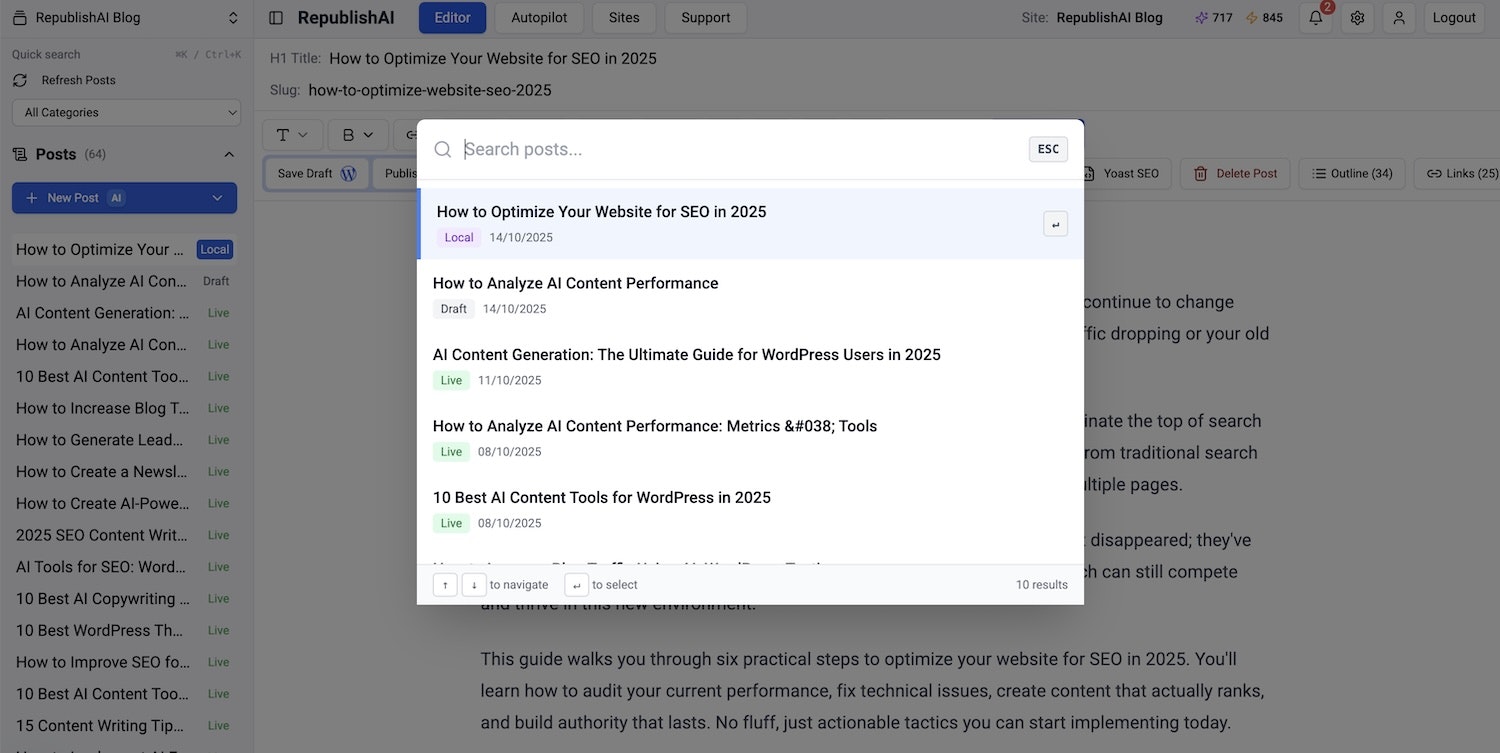The image size is (1500, 753).
Task: Open the user profile icon
Action: (x=1399, y=18)
